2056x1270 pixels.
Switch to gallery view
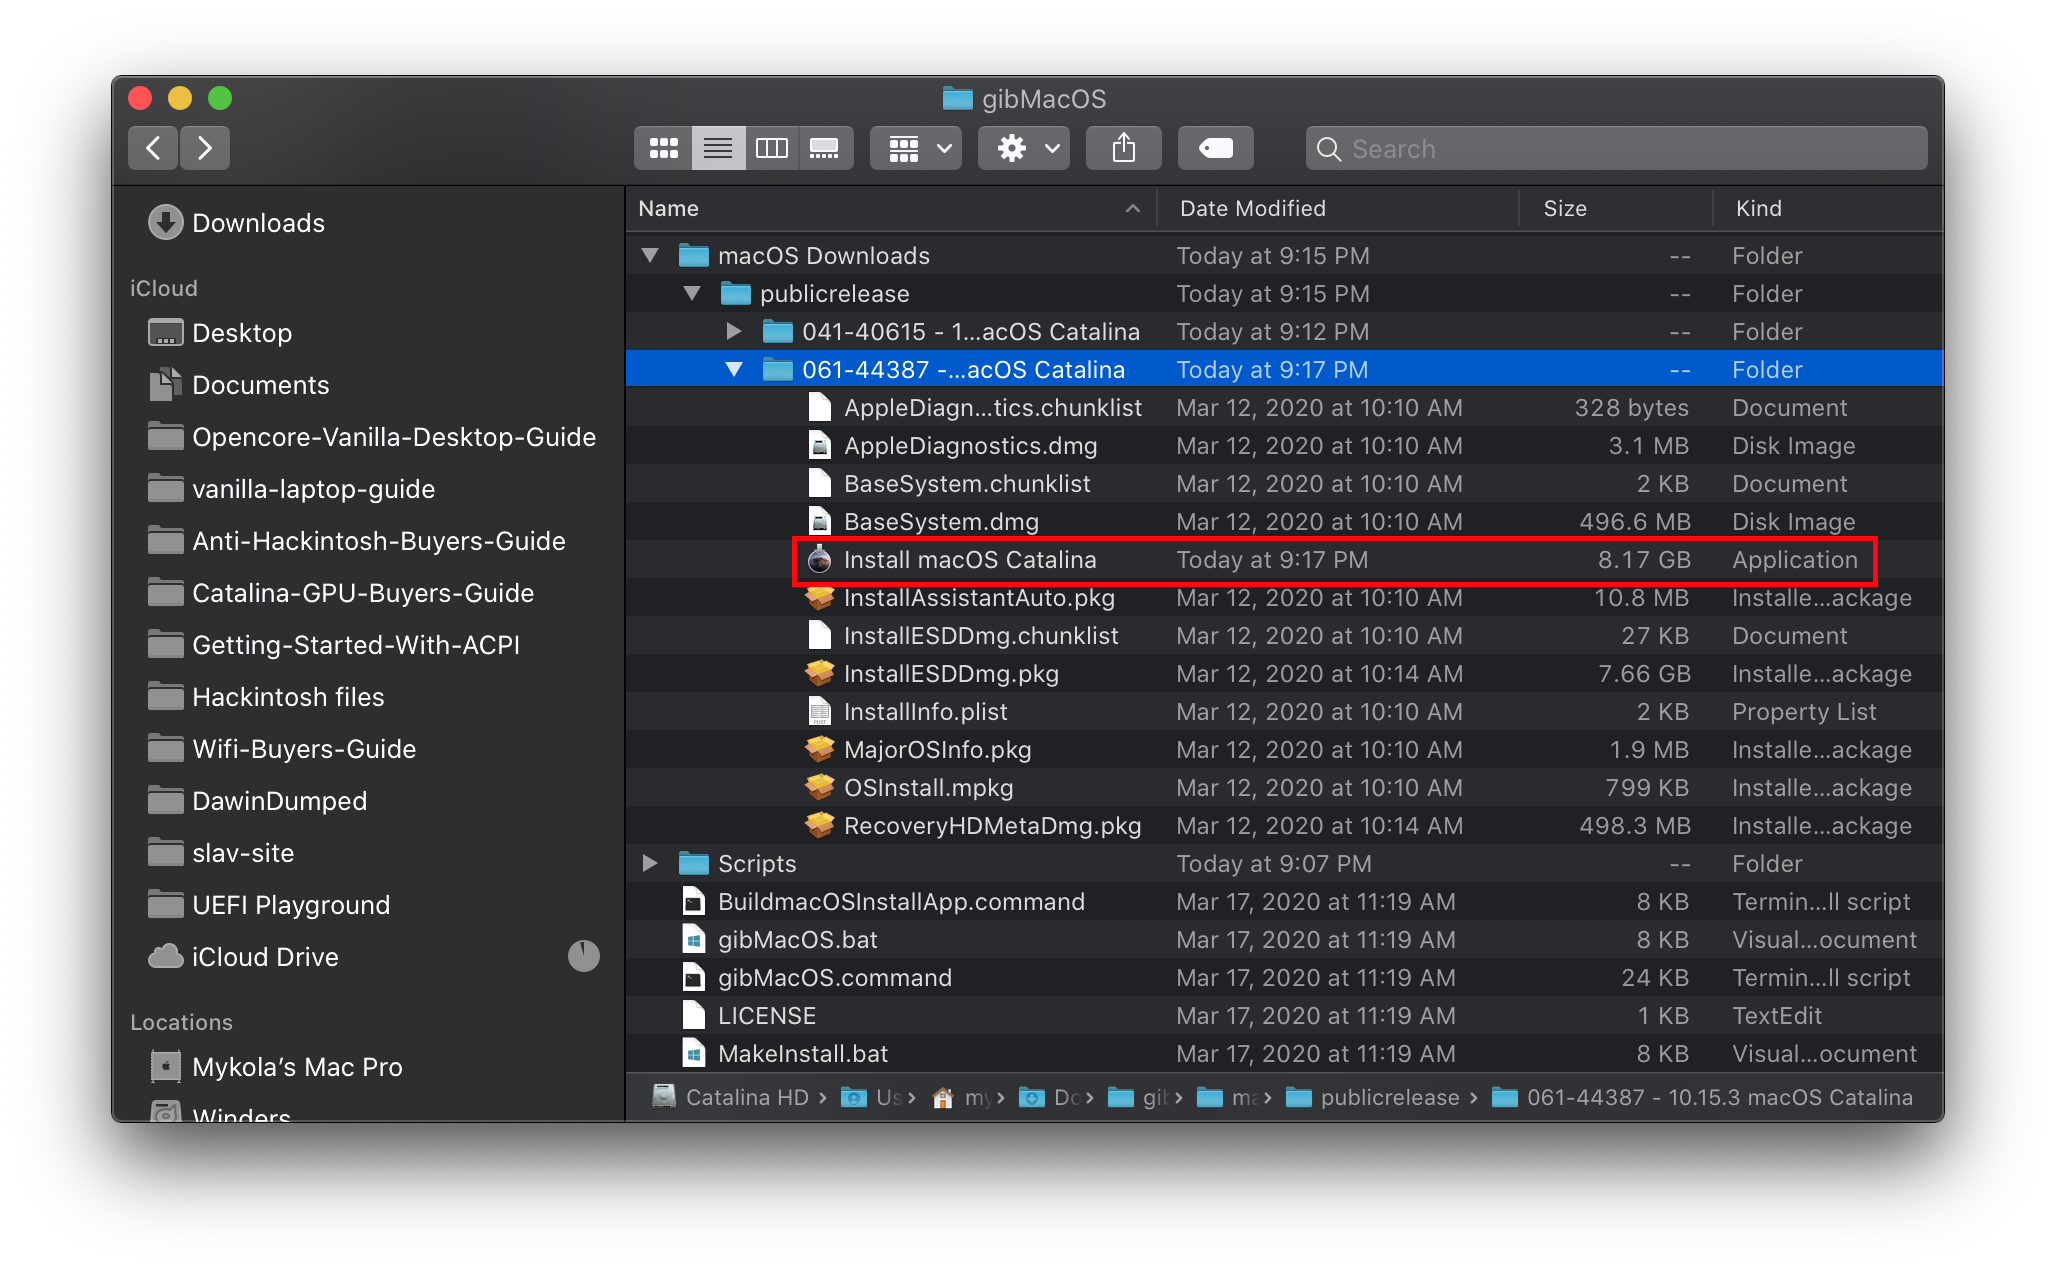(825, 149)
